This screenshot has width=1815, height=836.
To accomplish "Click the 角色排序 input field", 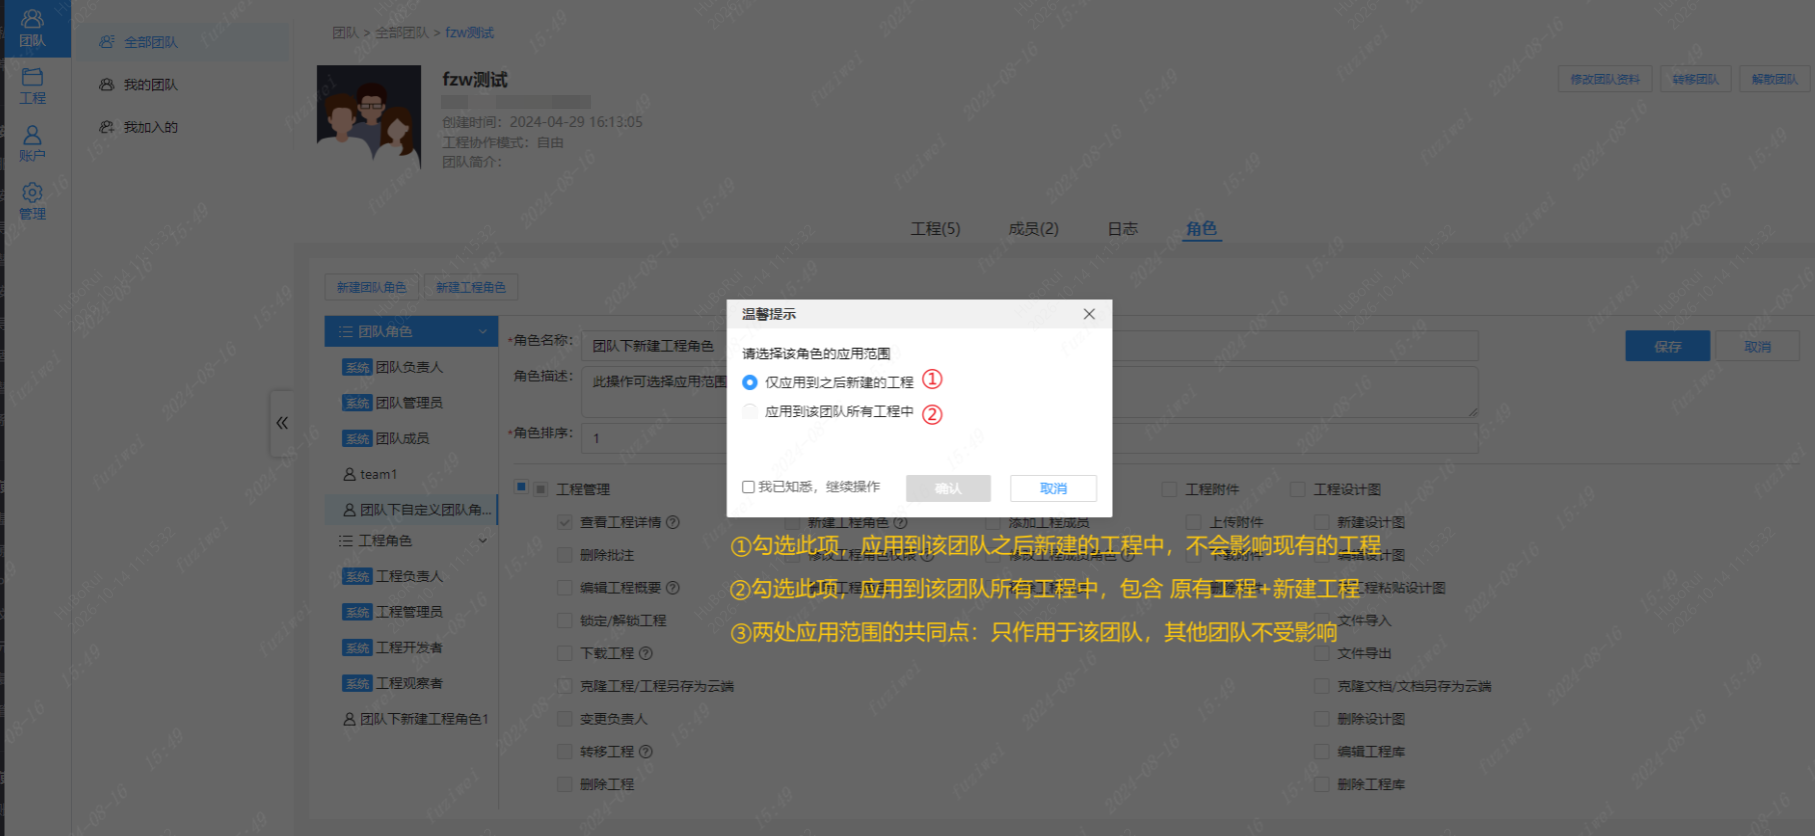I will (x=1030, y=438).
